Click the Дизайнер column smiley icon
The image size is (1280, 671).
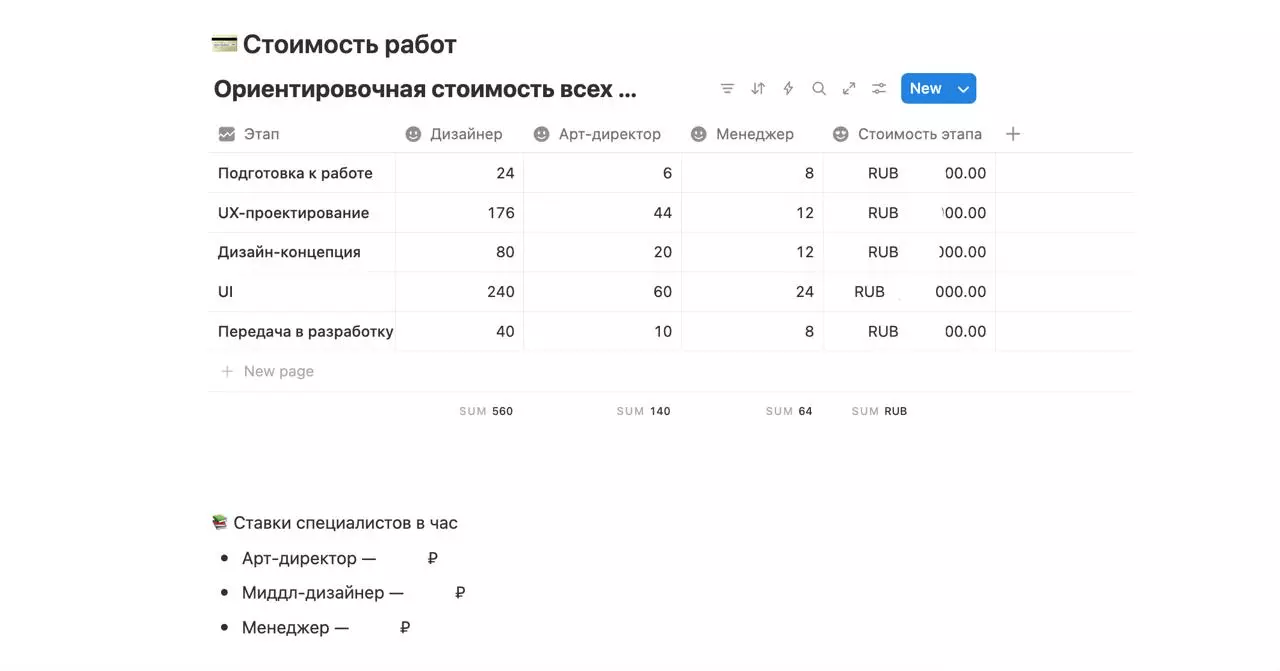tap(413, 134)
